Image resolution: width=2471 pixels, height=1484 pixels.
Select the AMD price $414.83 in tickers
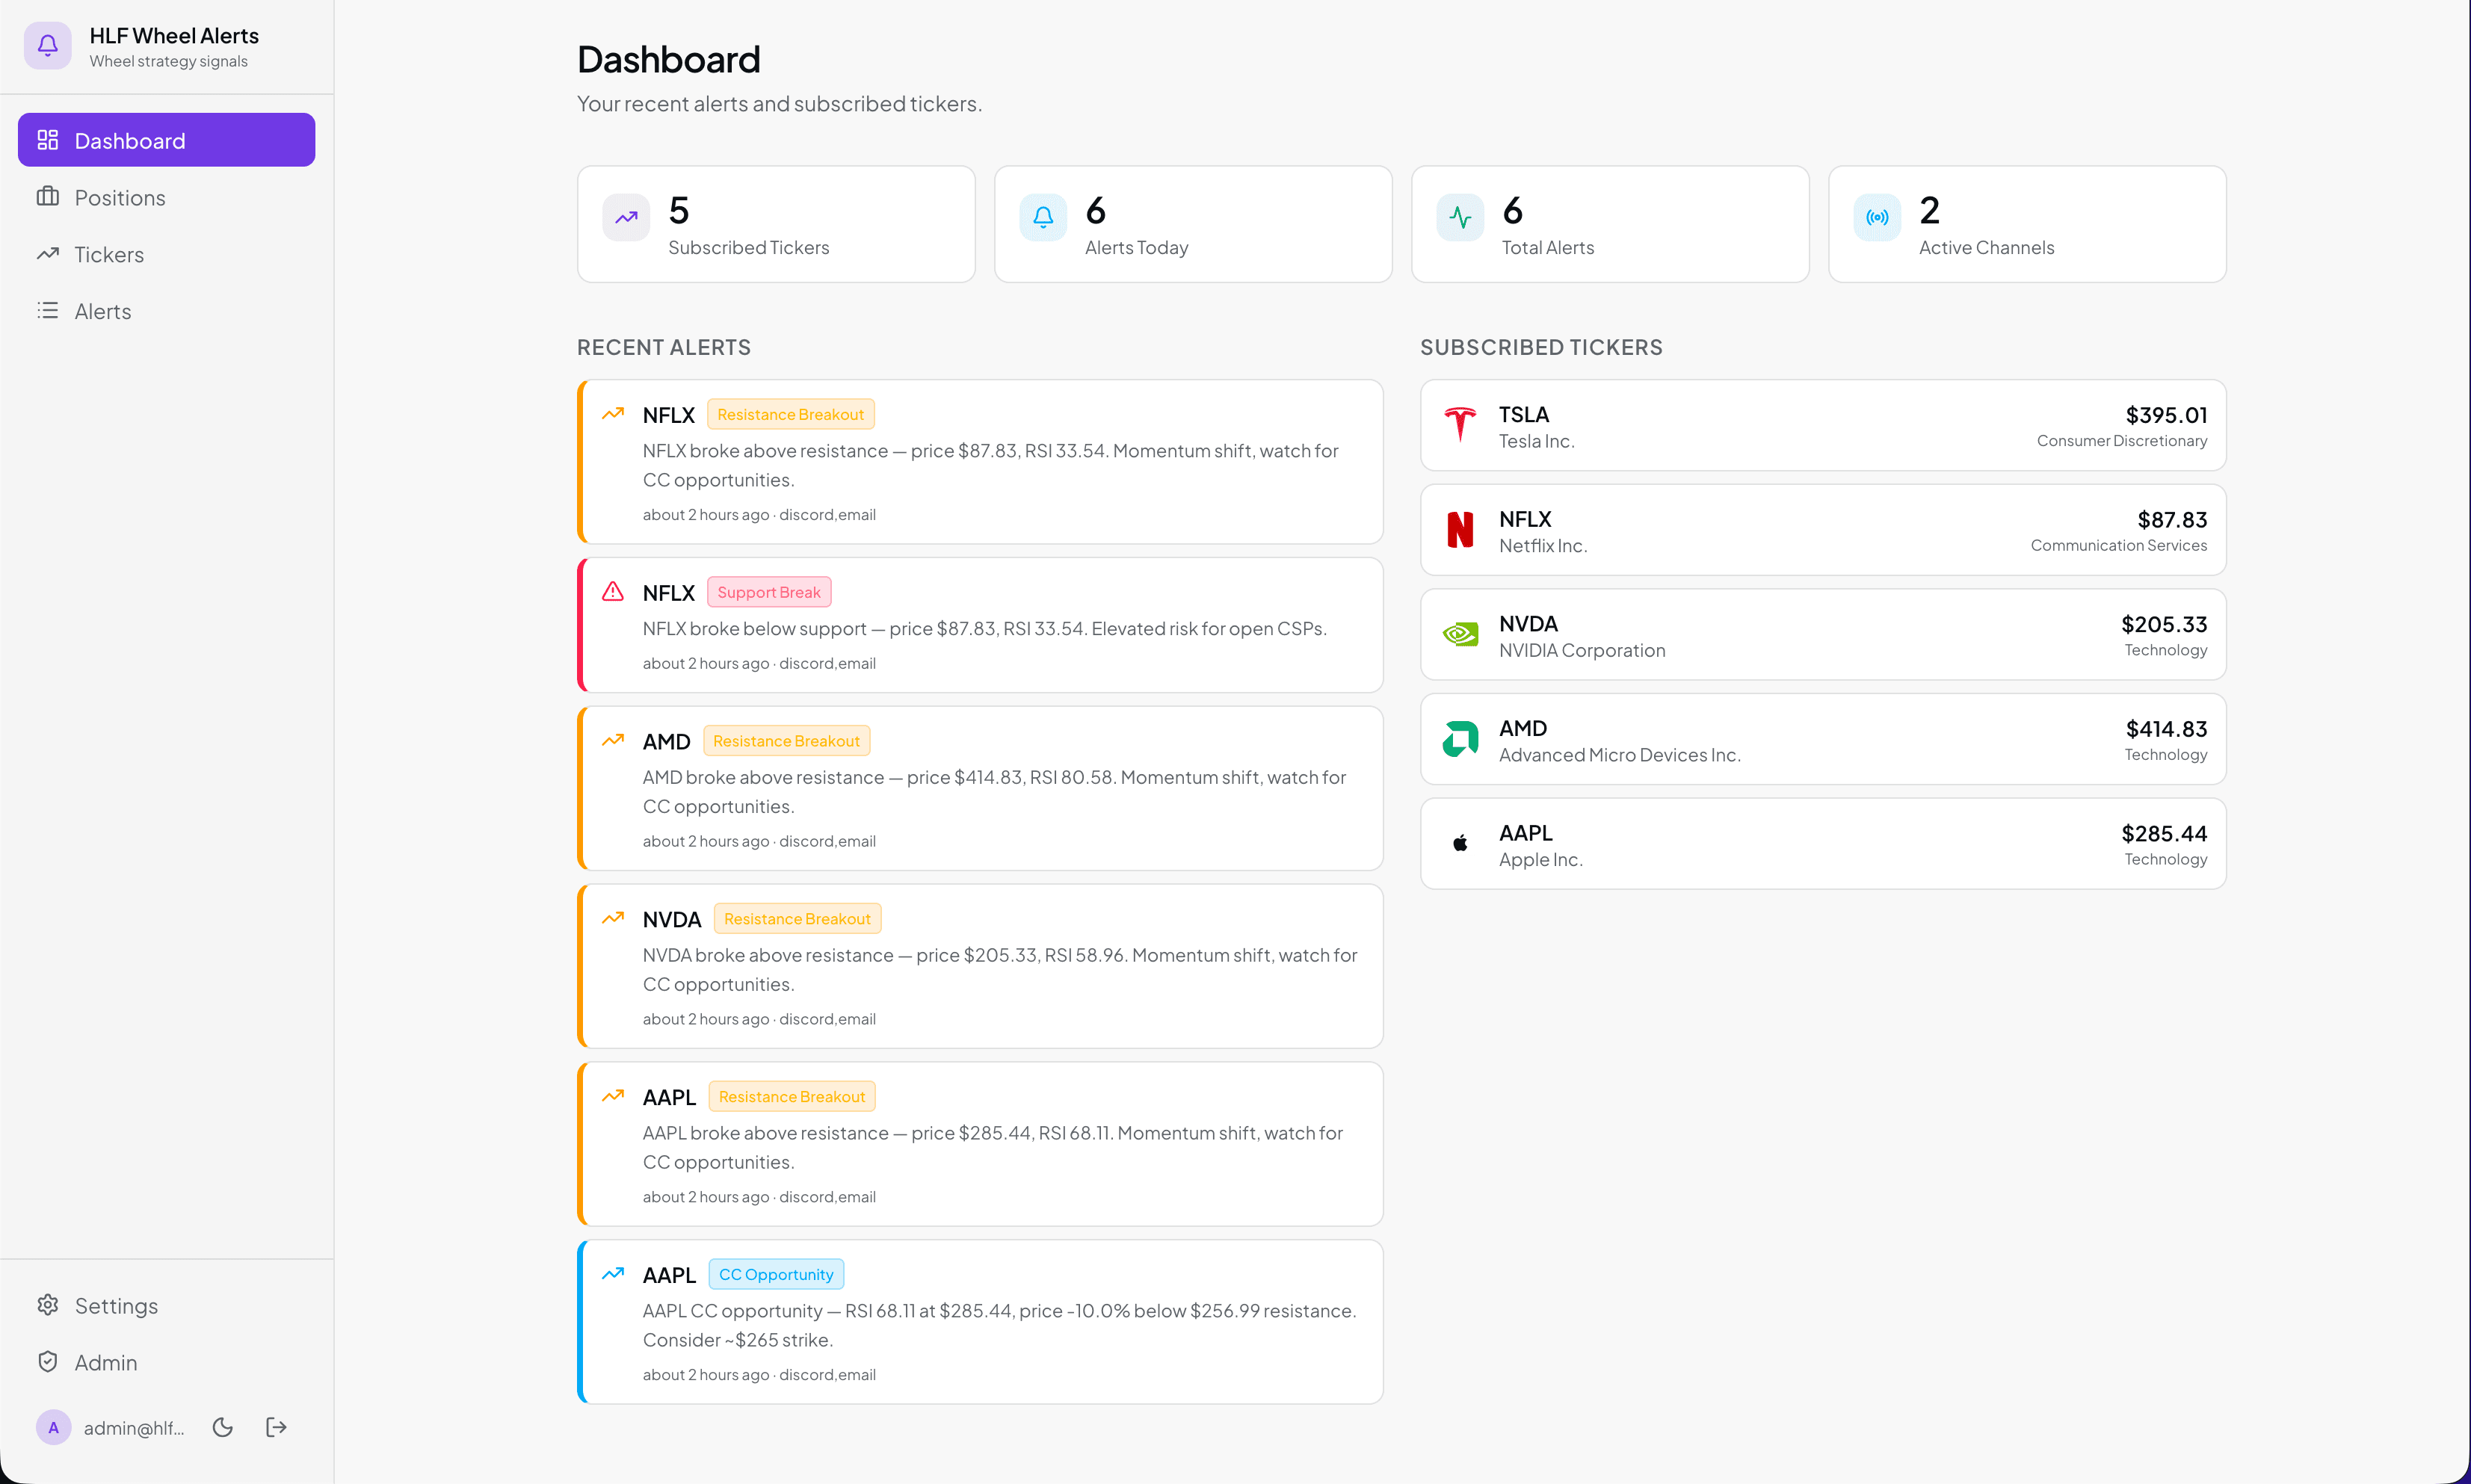pyautogui.click(x=2166, y=729)
